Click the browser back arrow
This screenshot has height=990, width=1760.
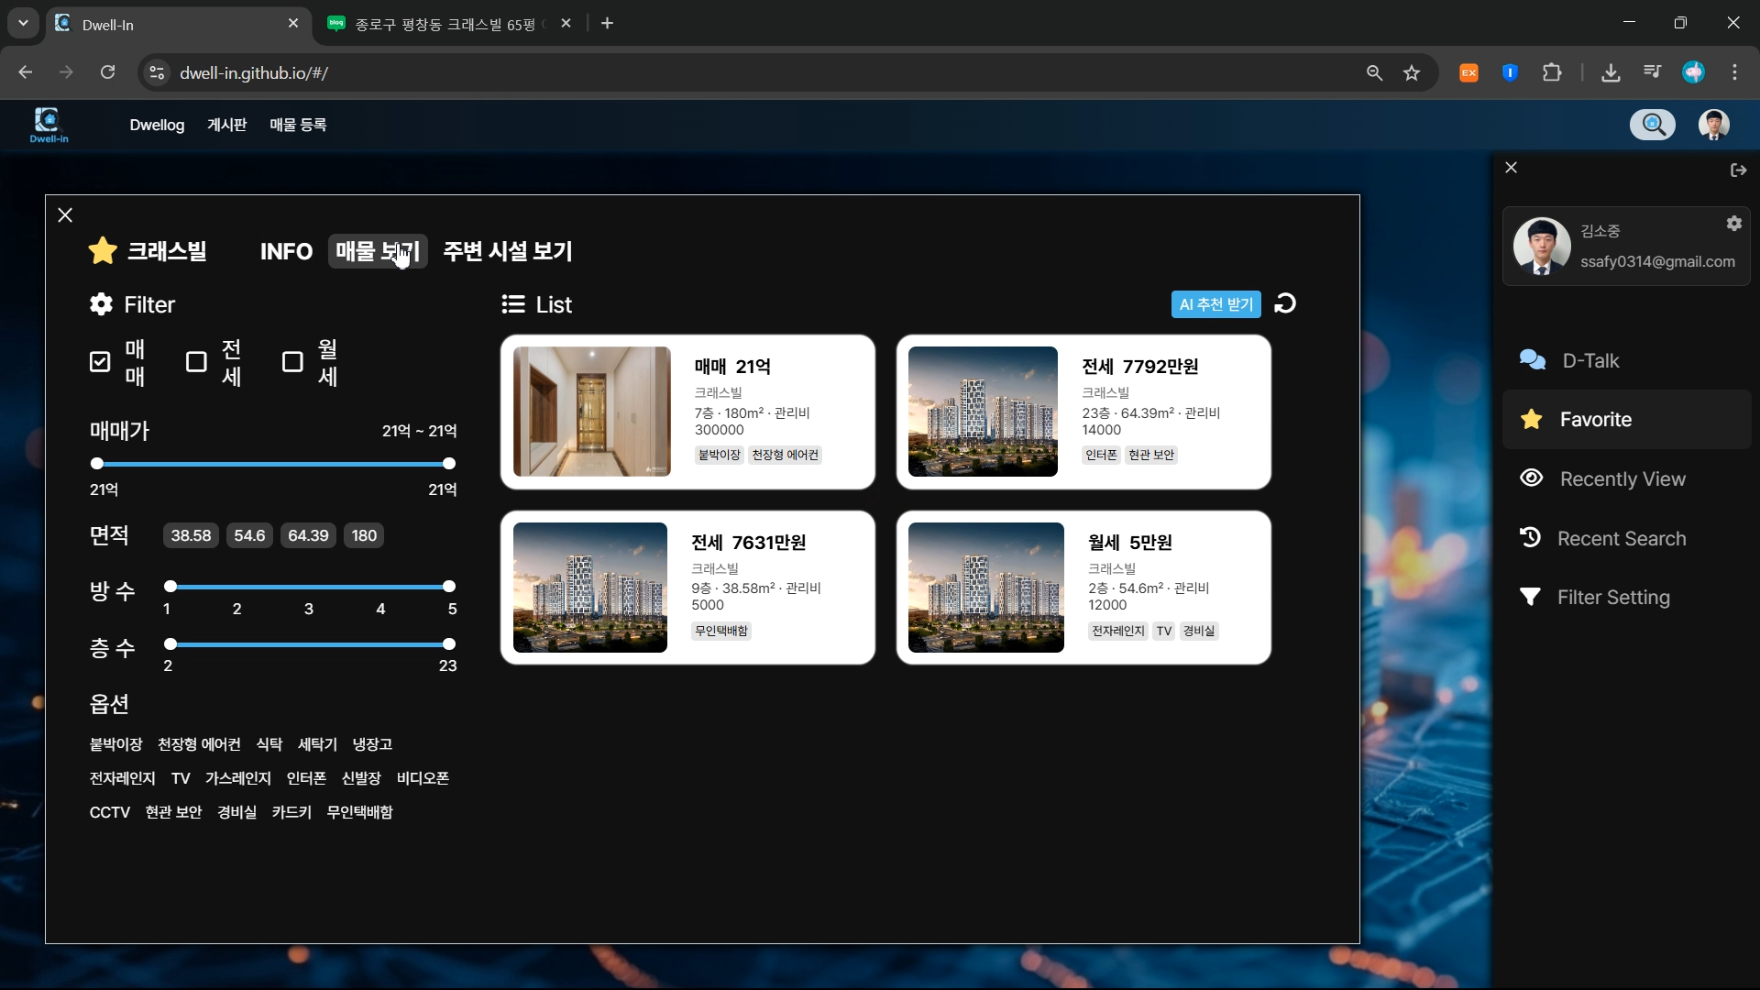(x=25, y=72)
